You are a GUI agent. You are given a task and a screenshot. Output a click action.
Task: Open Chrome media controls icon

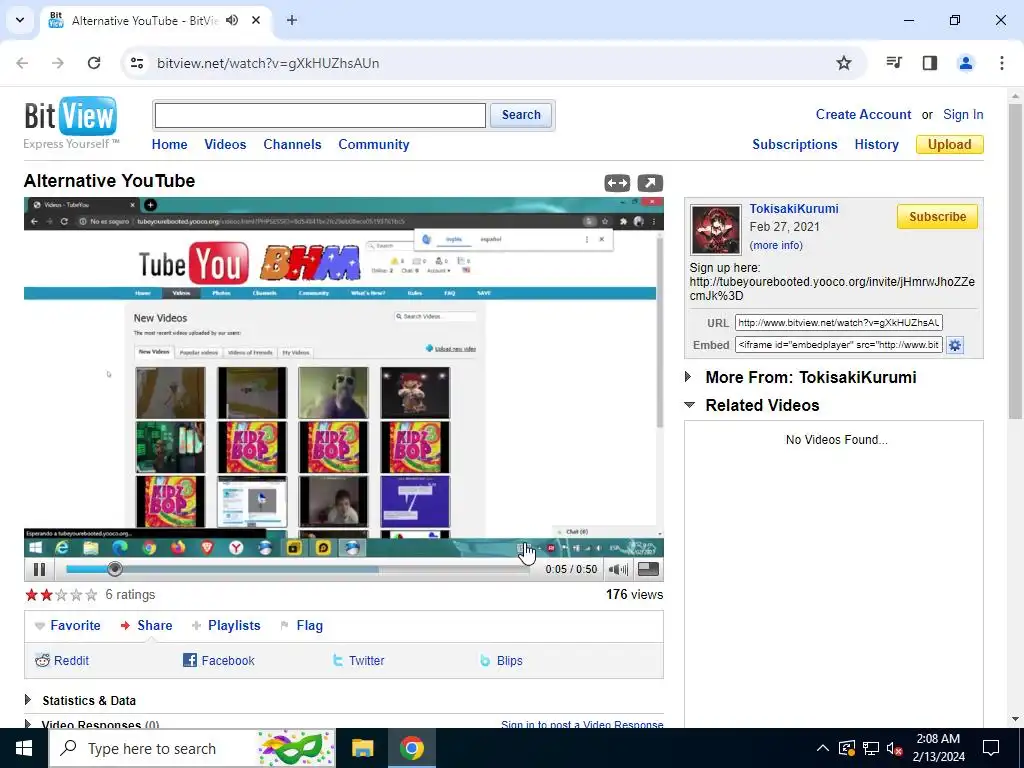pos(894,63)
